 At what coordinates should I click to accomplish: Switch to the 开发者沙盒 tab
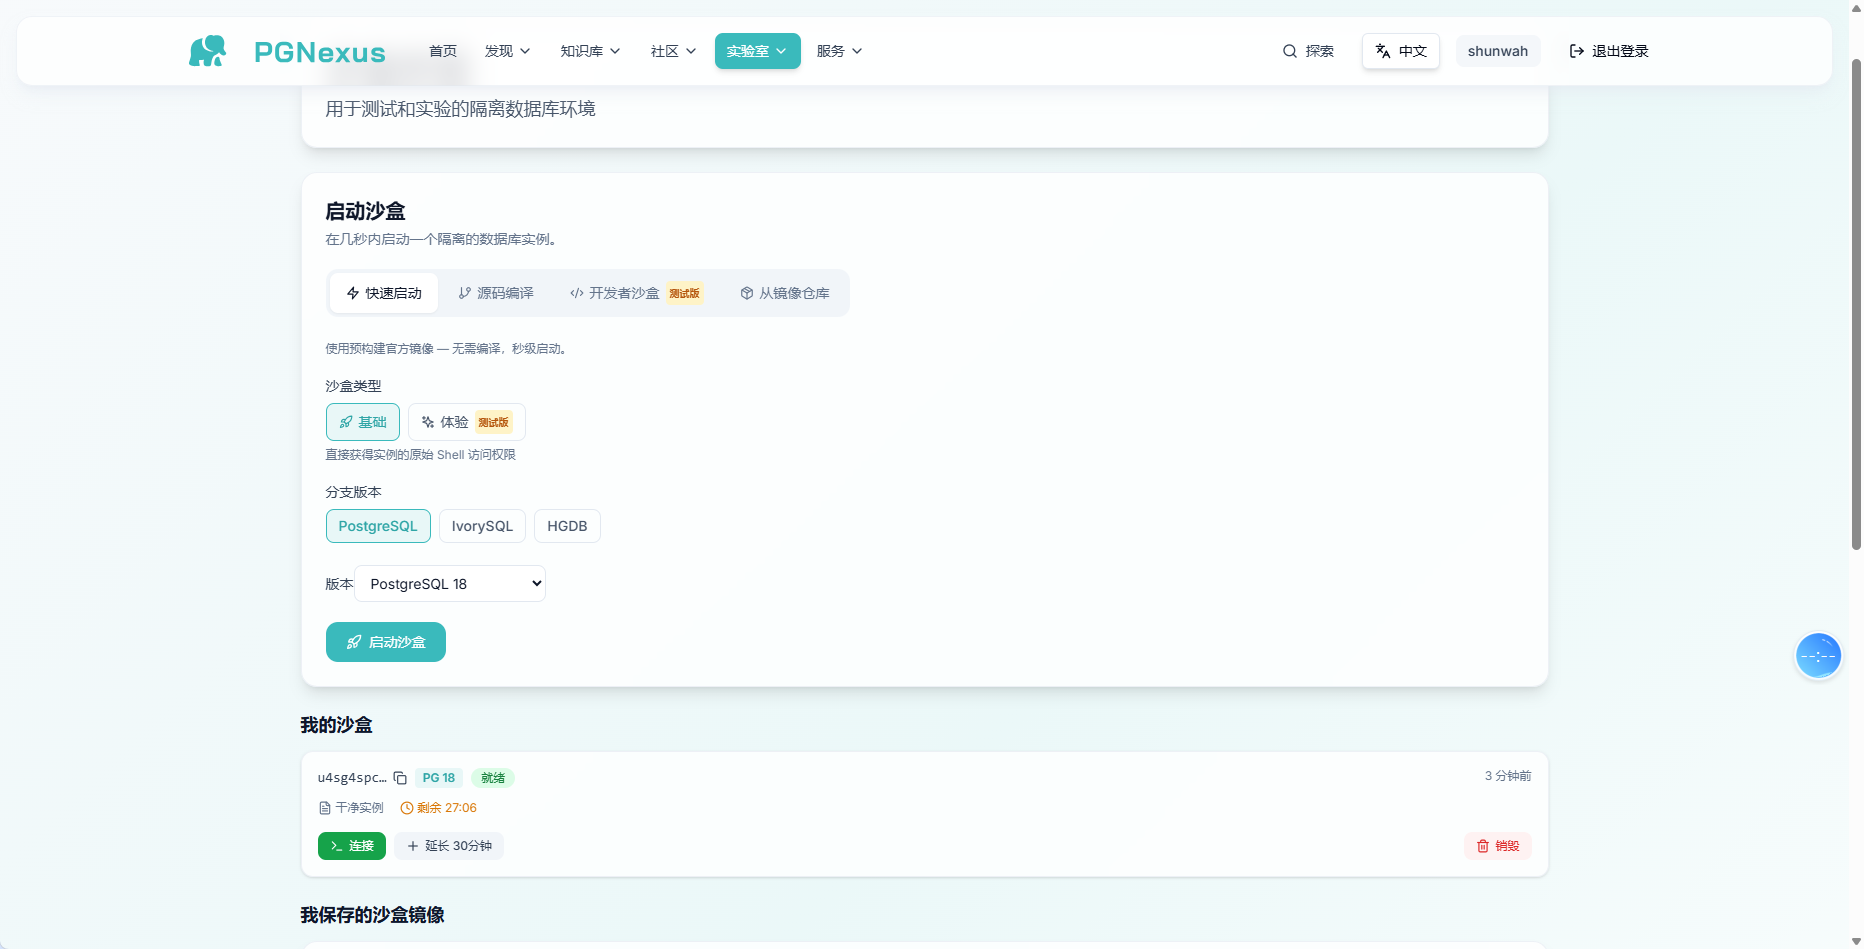(636, 293)
